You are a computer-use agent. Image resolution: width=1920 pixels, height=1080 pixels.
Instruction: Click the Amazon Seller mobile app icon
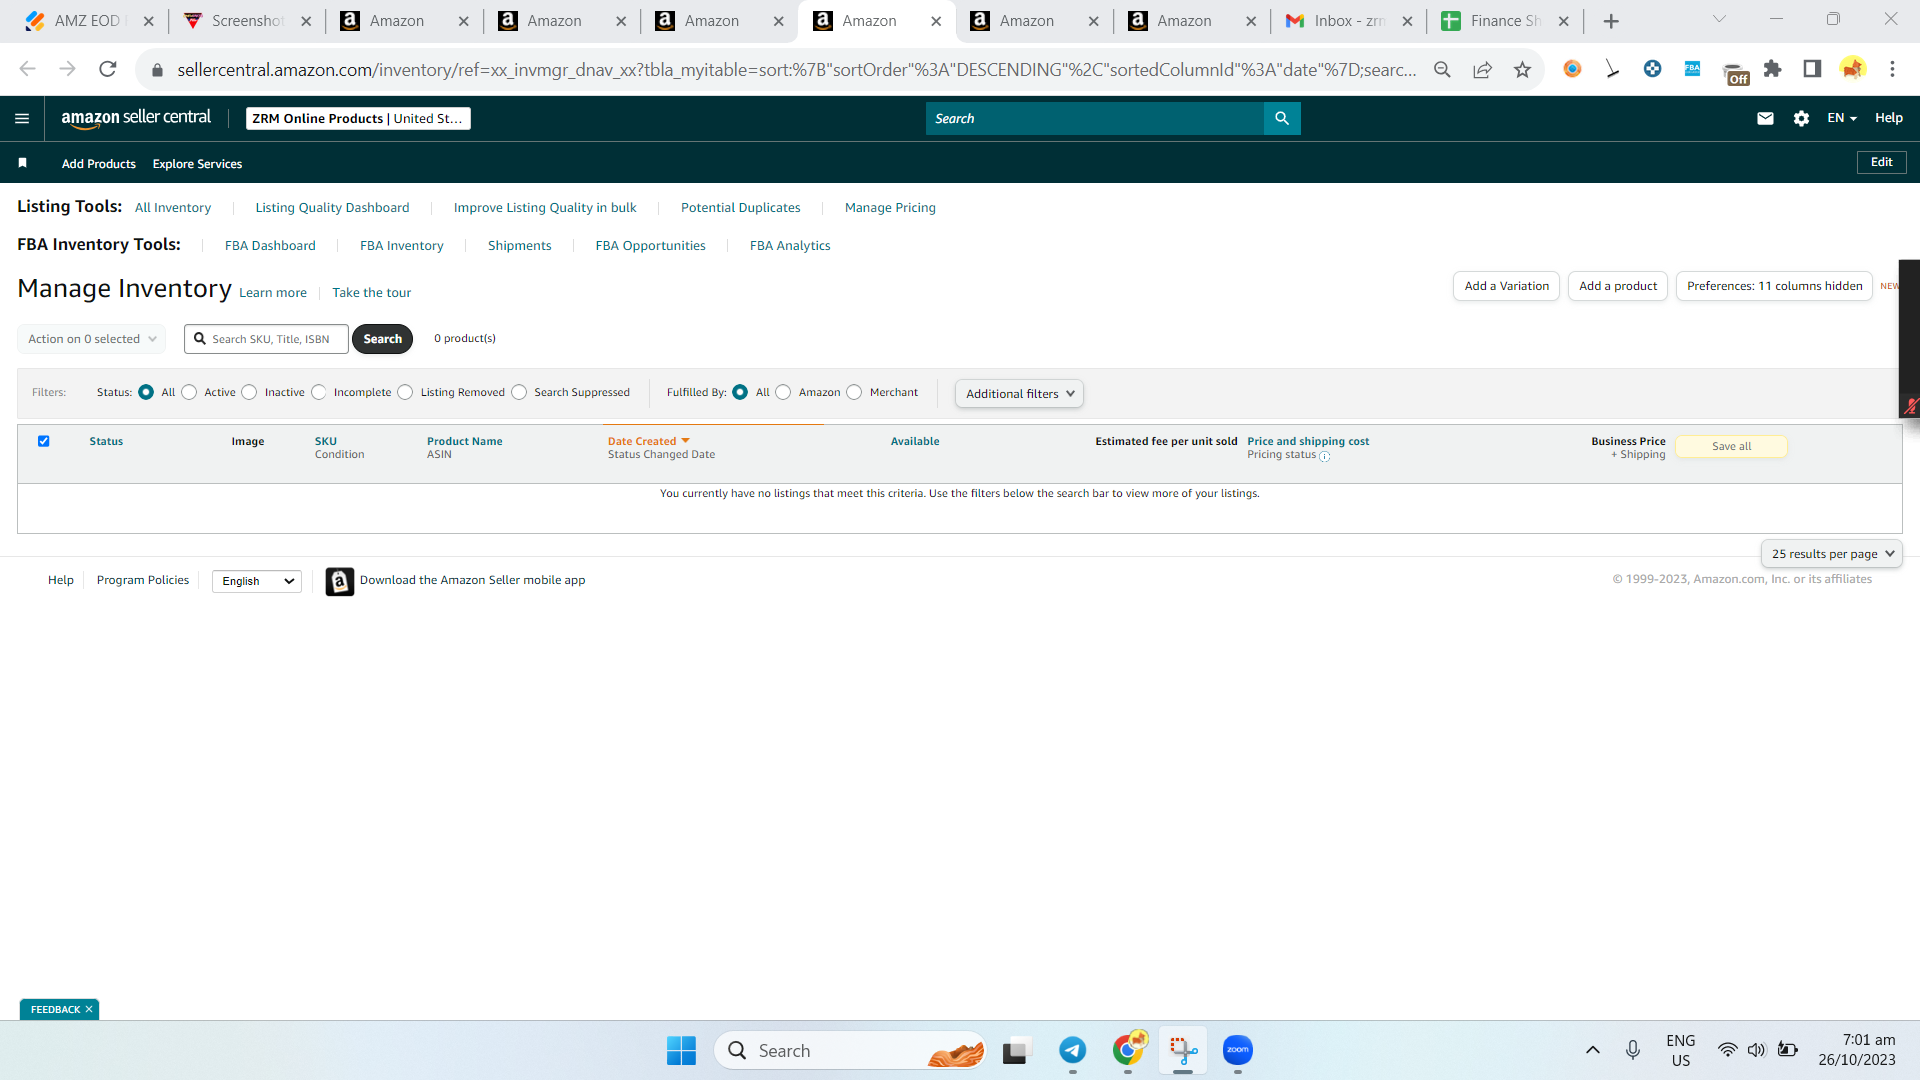point(340,581)
